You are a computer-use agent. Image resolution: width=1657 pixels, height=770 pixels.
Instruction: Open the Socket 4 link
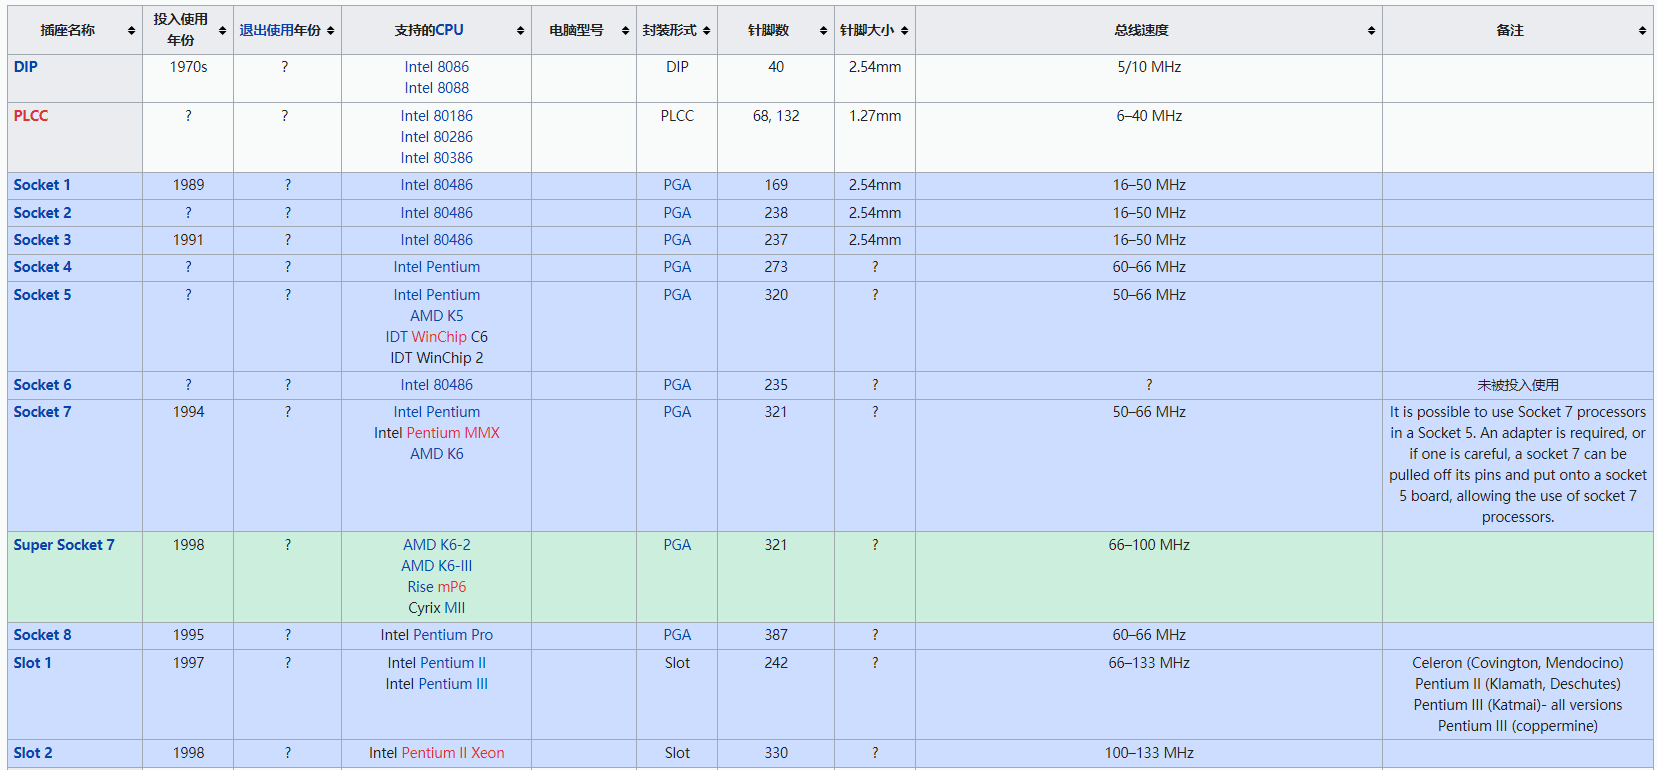[42, 267]
